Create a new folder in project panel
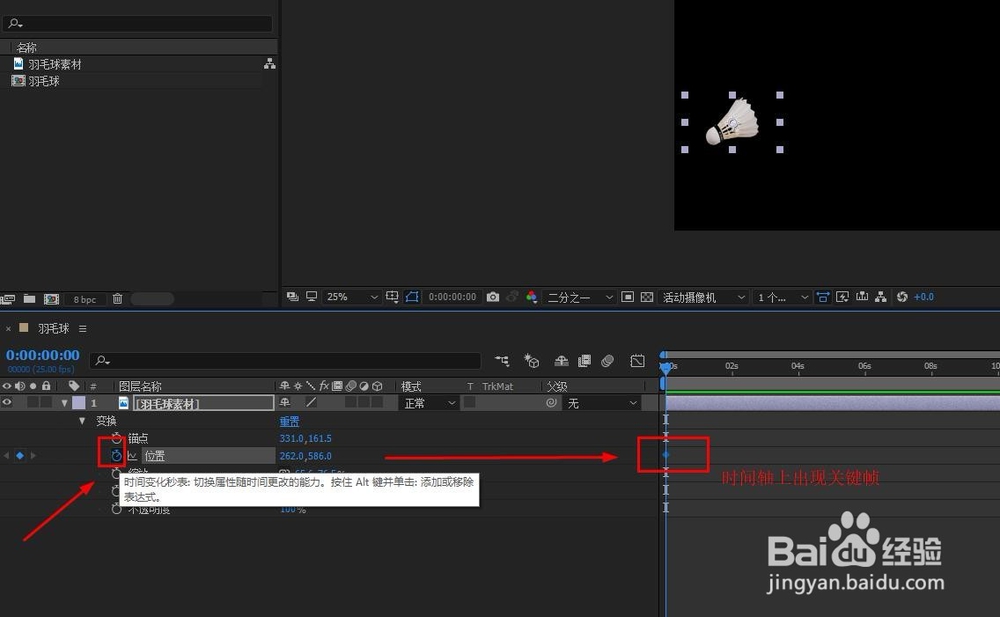 click(x=29, y=299)
